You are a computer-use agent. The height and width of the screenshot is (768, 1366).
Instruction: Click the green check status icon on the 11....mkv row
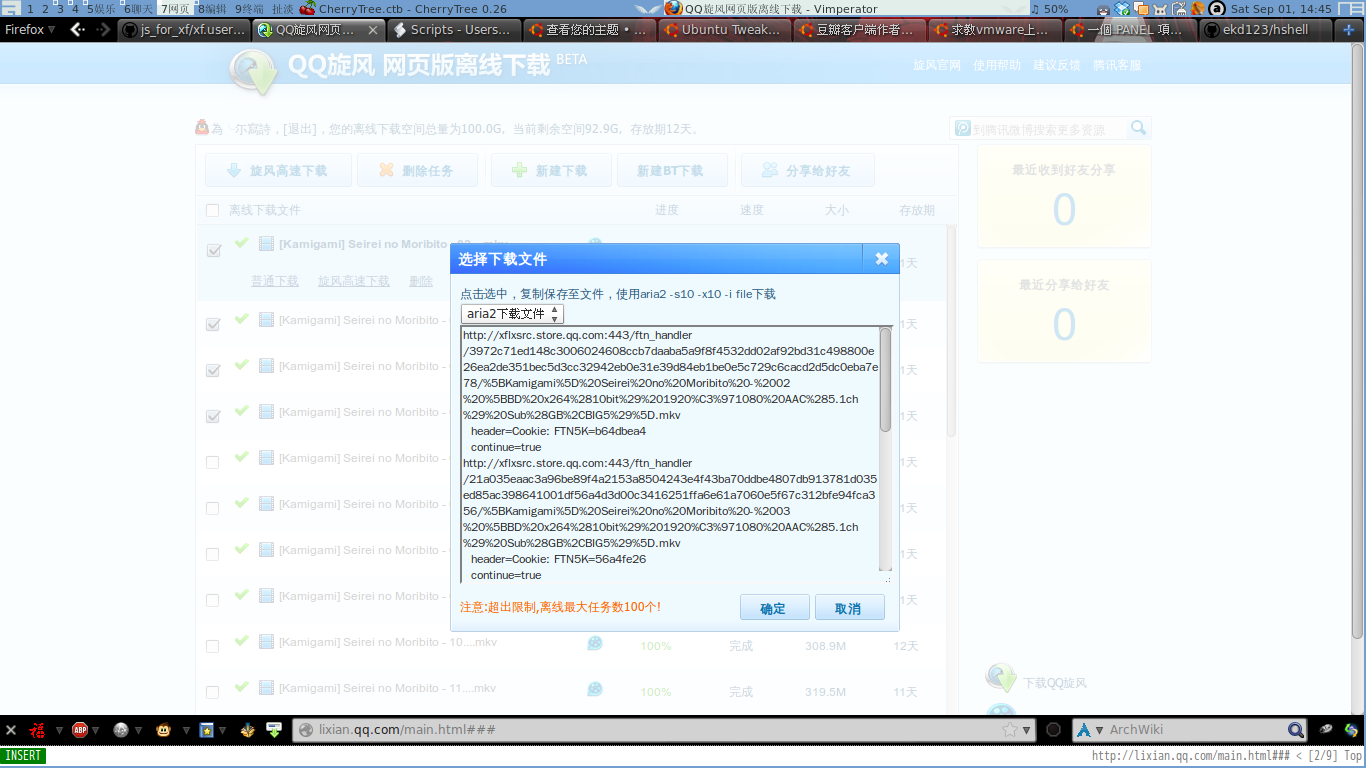tap(241, 686)
